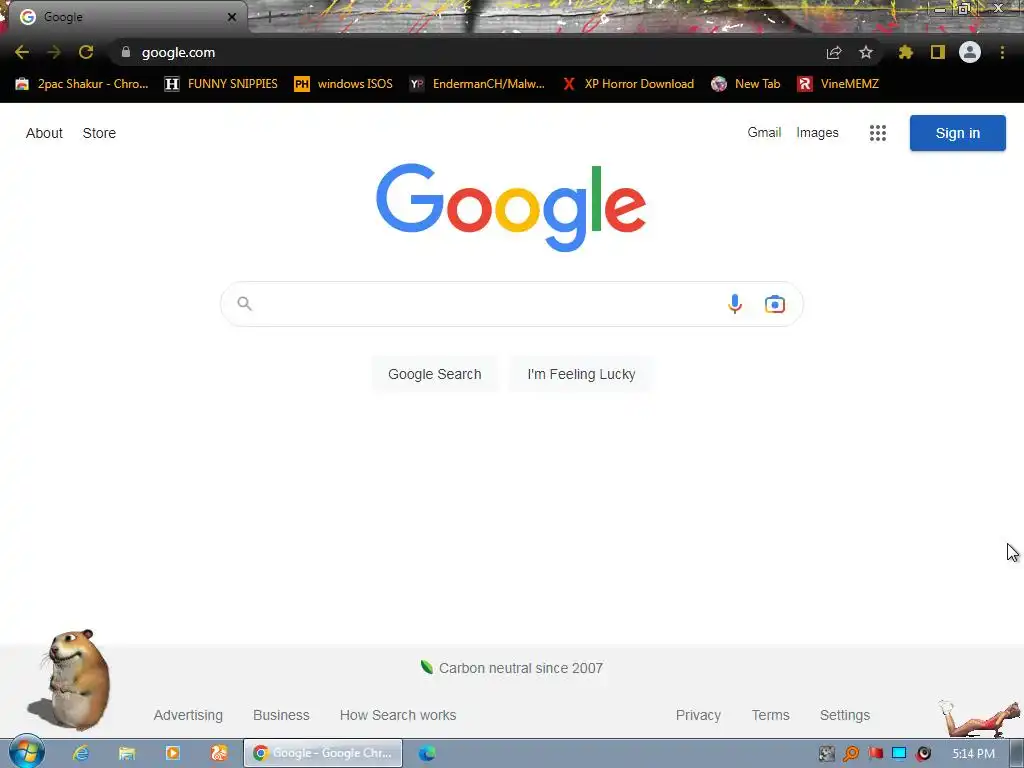Click the lock icon in the address bar
This screenshot has width=1024, height=768.
pos(126,52)
